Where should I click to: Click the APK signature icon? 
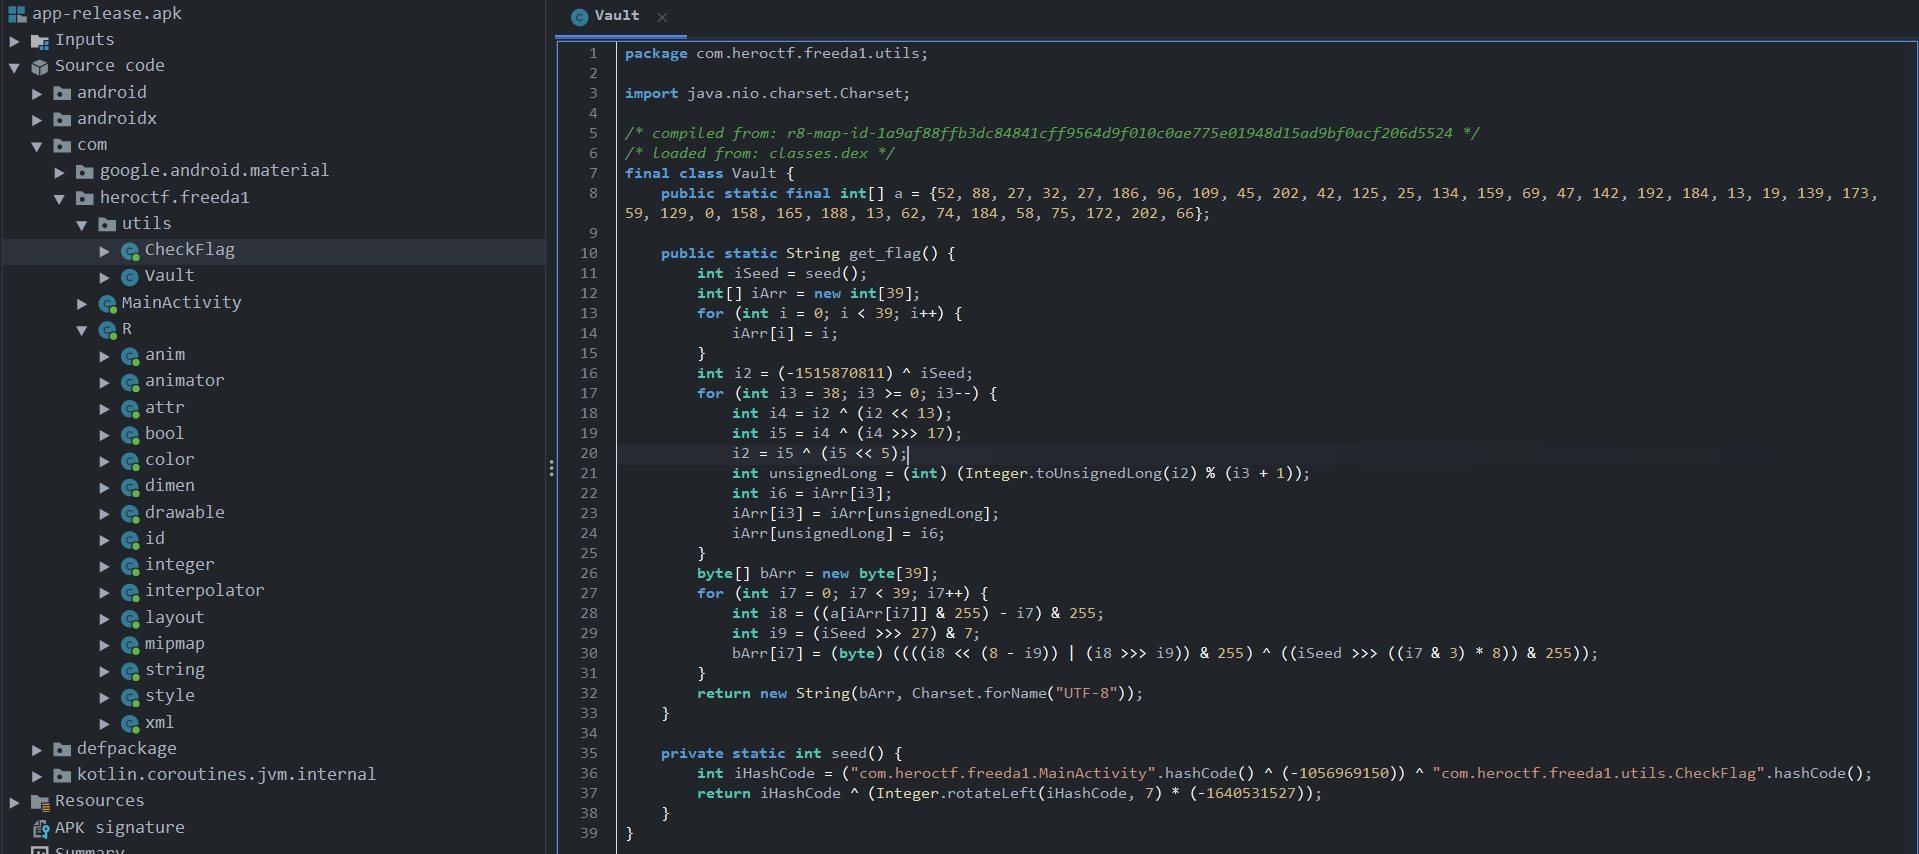pos(40,828)
